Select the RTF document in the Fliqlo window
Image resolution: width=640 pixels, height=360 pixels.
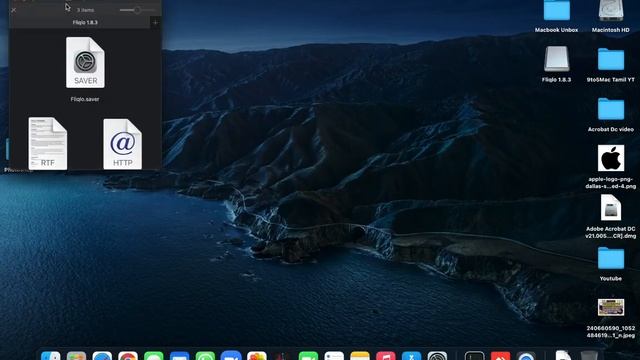(48, 143)
